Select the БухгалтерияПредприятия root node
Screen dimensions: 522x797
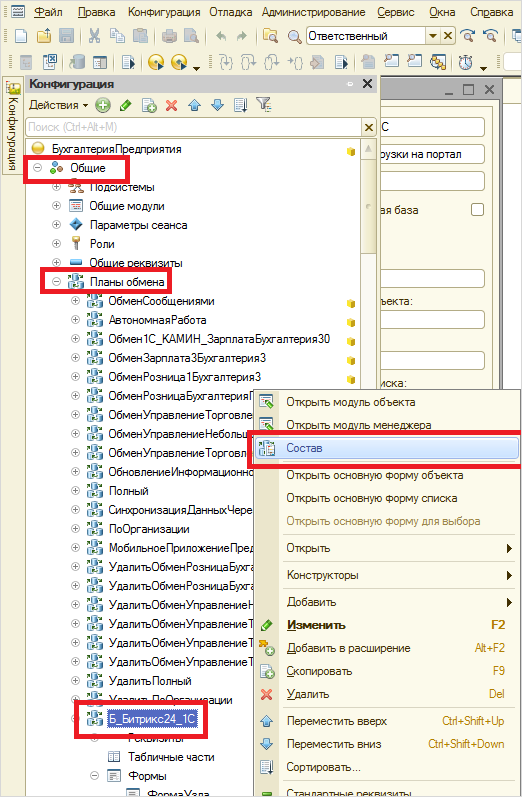pyautogui.click(x=116, y=149)
